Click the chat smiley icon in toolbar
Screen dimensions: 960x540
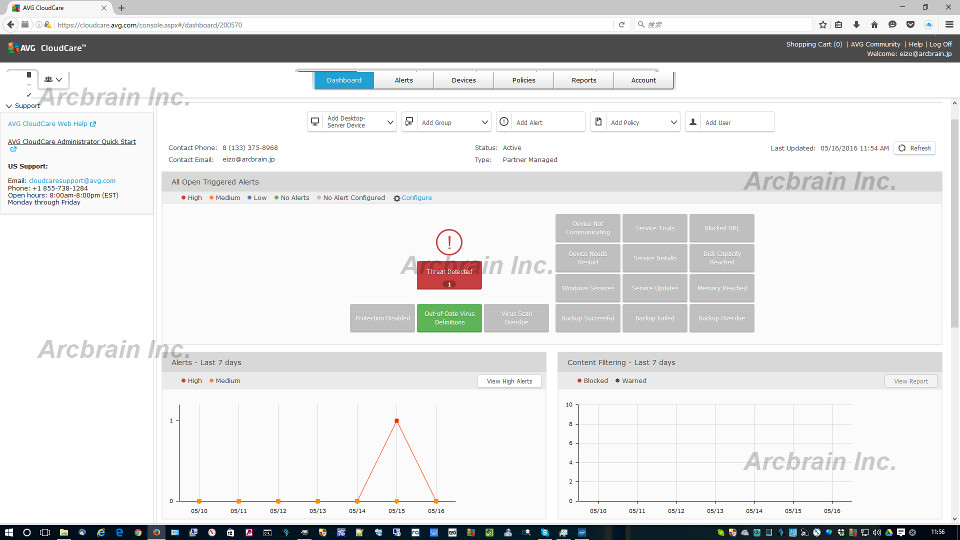tap(893, 24)
